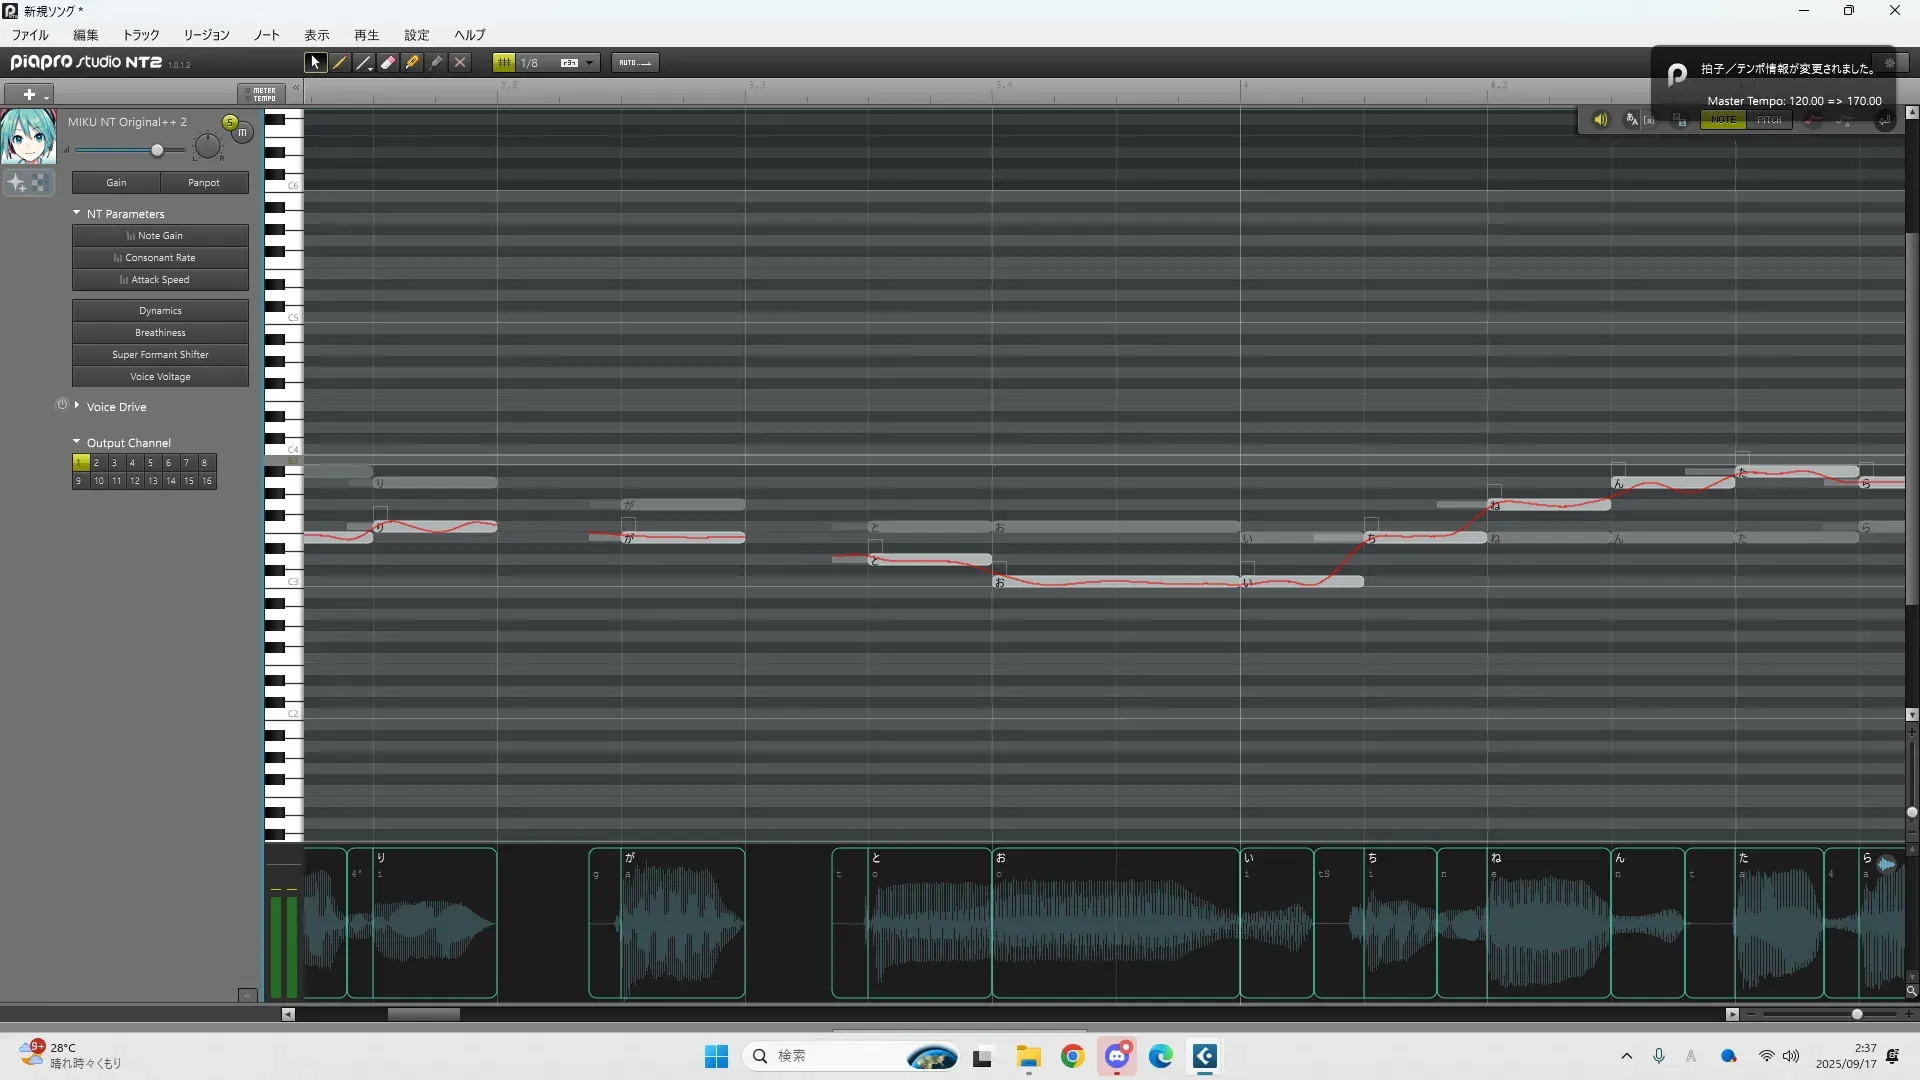Mute the MIKU NT track
The image size is (1920, 1080).
pos(243,132)
